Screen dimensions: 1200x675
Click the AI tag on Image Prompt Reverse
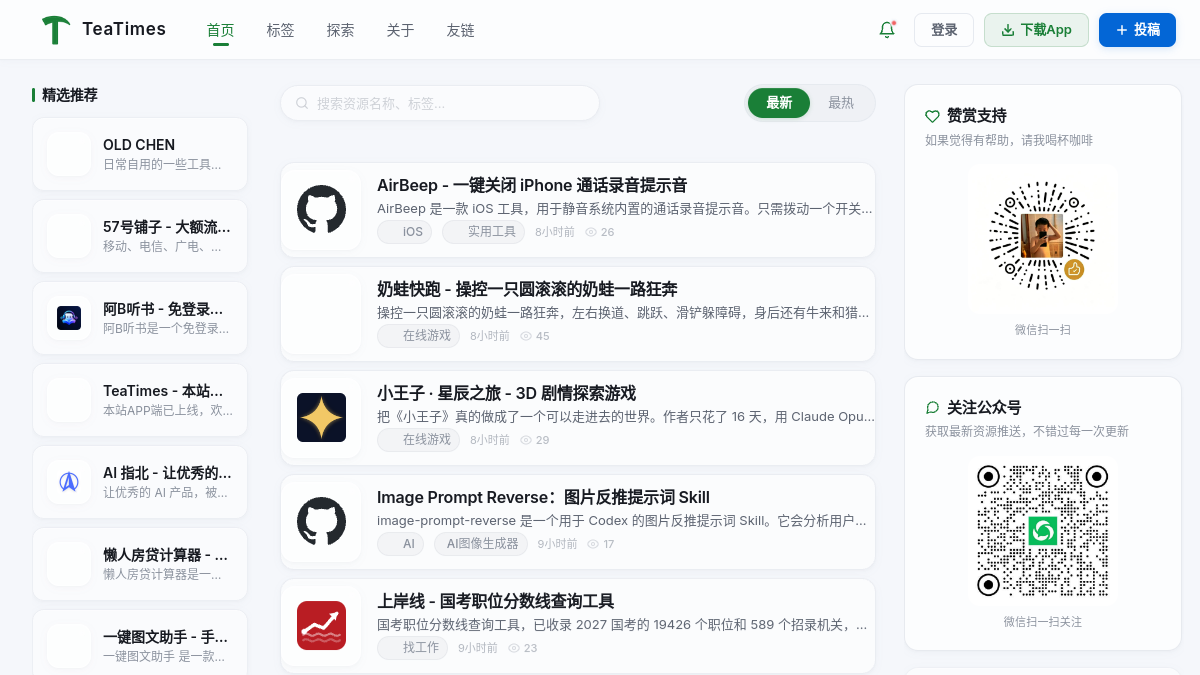click(x=401, y=544)
